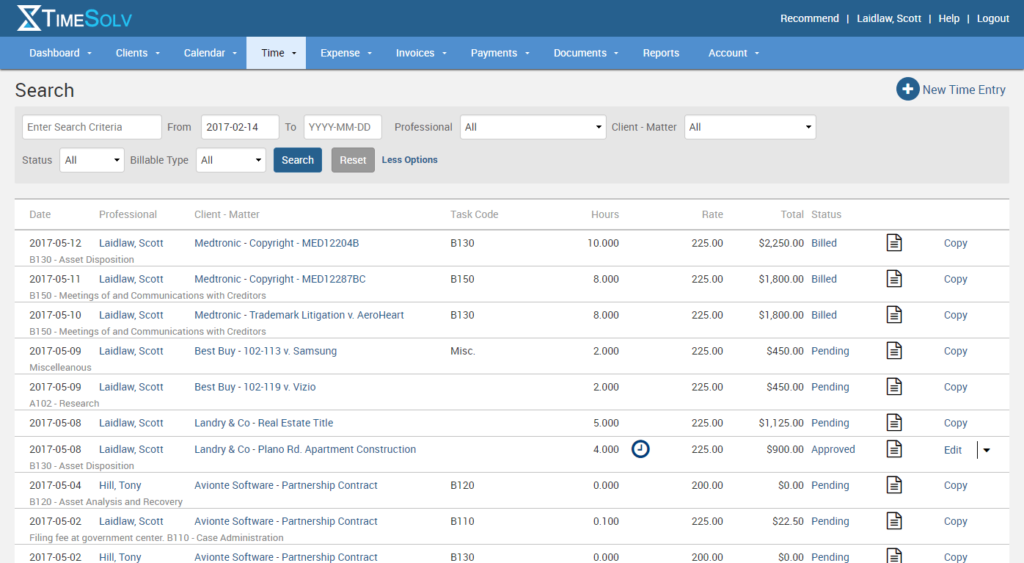Click Billed status of 2017-05-11 entry
The width and height of the screenshot is (1024, 563).
point(824,279)
